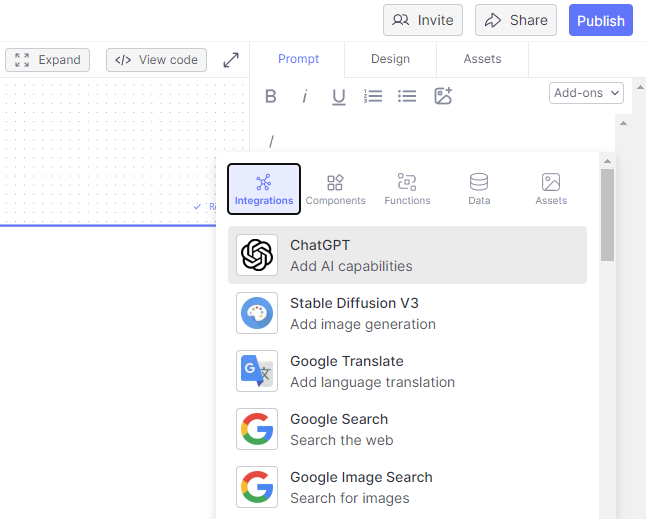
Task: Click the popup list scrollbar thumb
Action: point(607,215)
